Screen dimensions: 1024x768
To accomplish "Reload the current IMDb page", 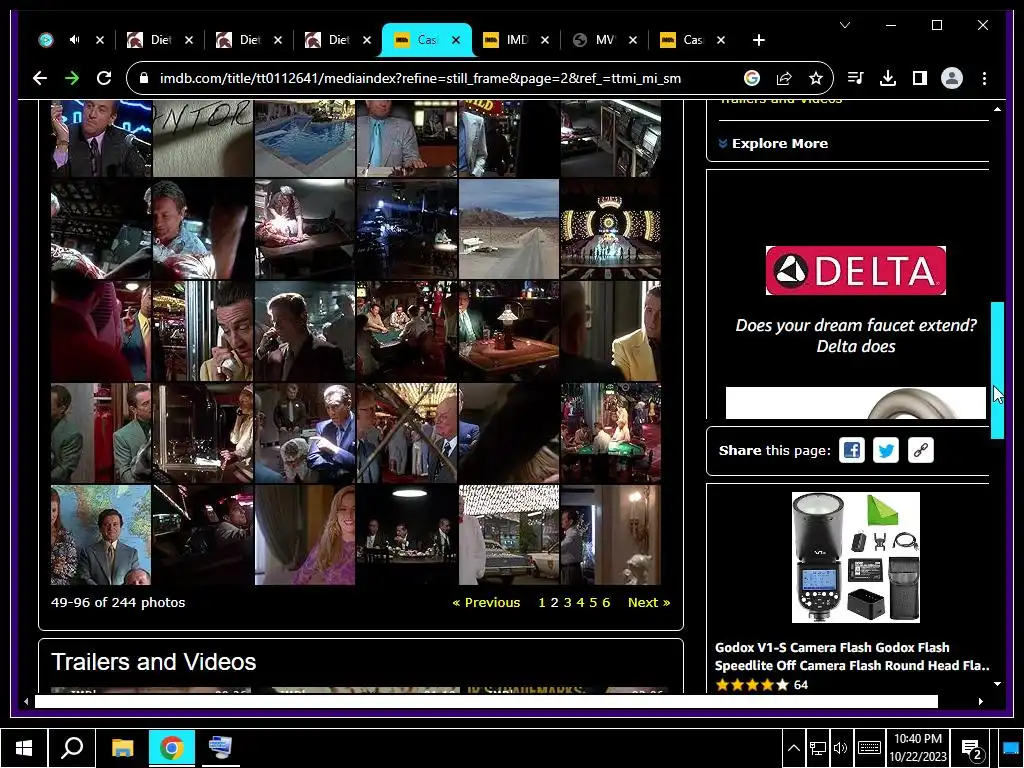I will 104,78.
